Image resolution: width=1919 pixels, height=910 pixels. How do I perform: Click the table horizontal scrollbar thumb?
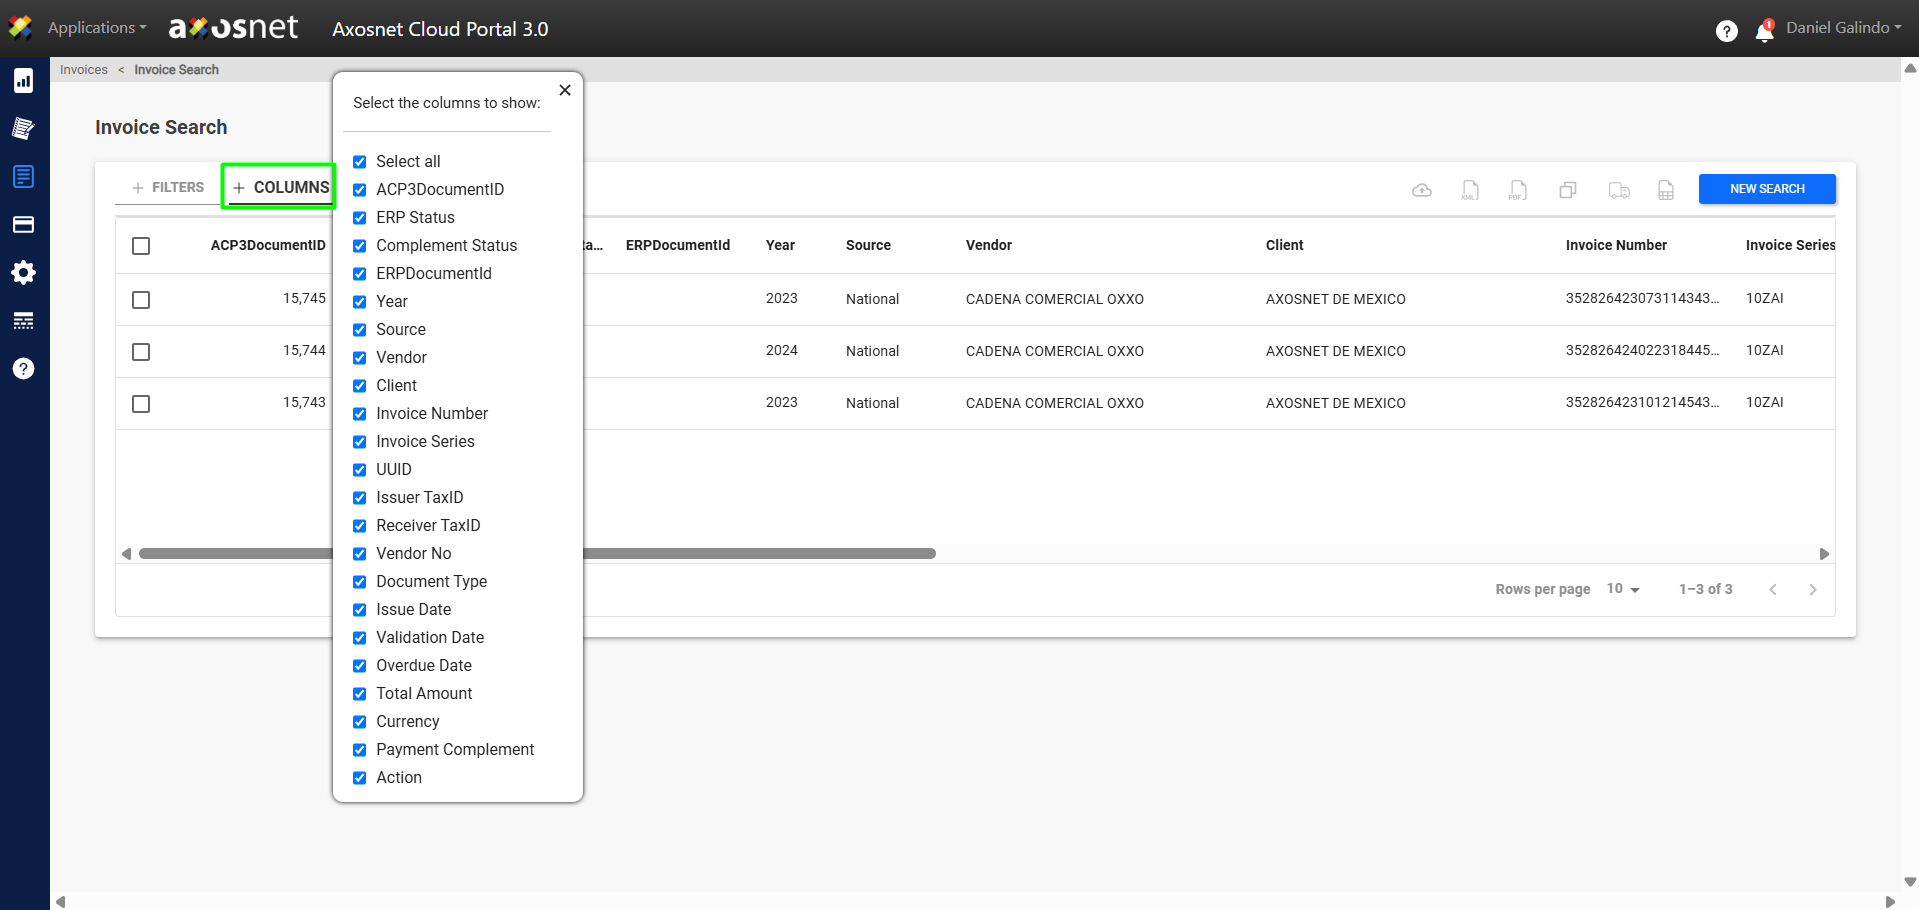coord(537,554)
